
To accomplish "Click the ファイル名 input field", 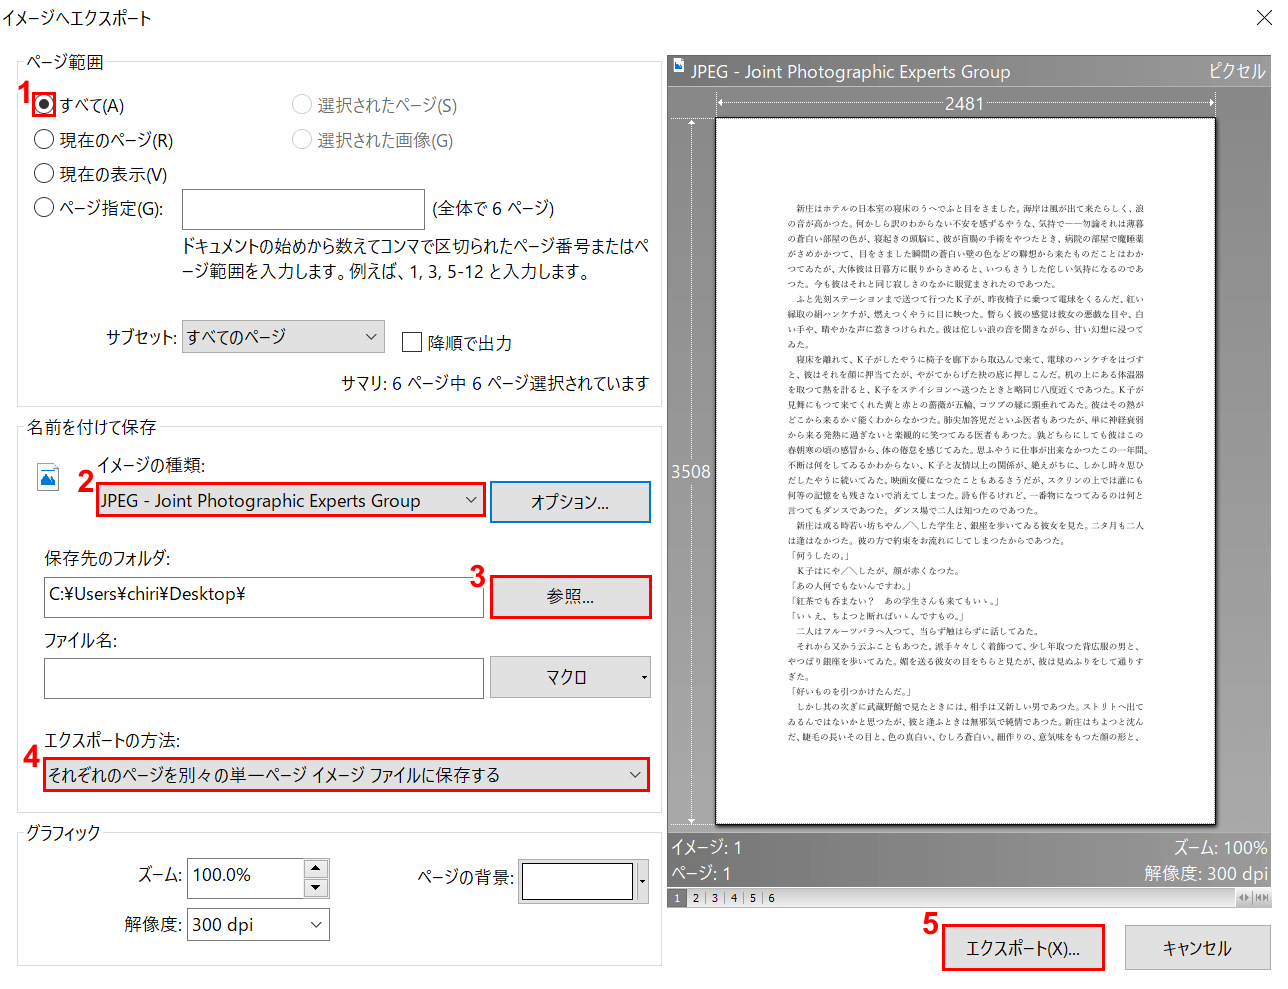I will 264,678.
